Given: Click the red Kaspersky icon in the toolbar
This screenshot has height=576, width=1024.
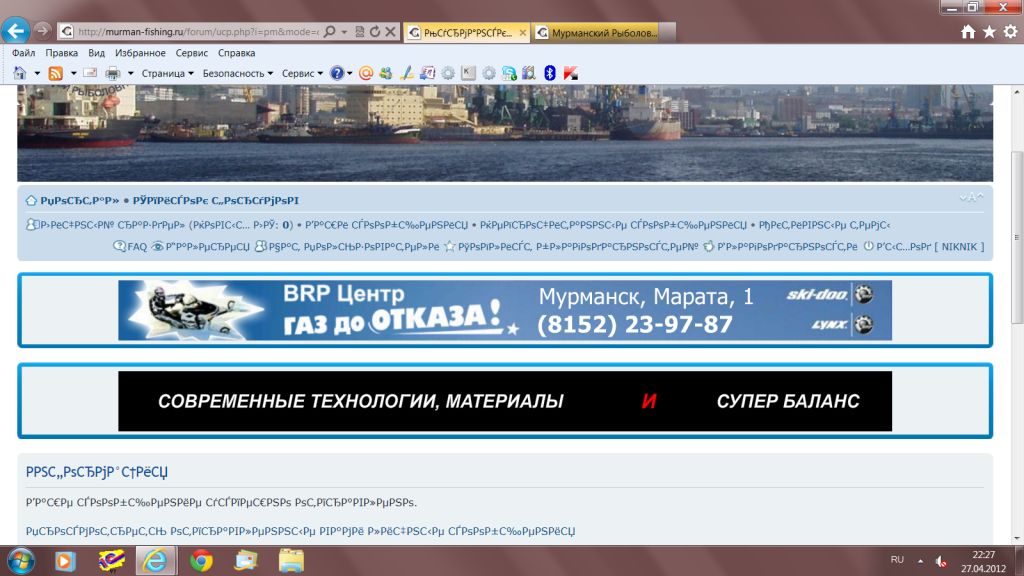Looking at the screenshot, I should (570, 73).
